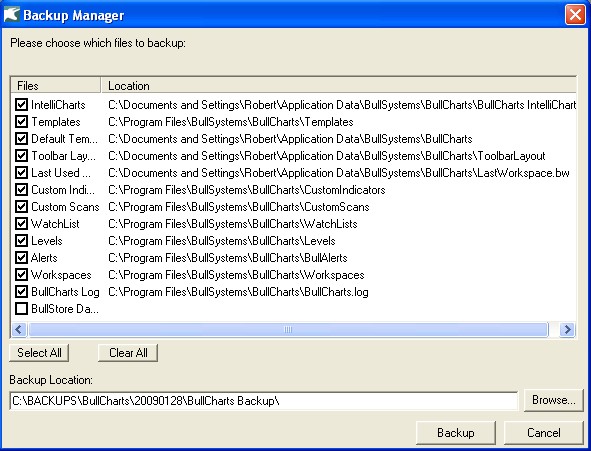Click the horizontal scrollbar thumb
The width and height of the screenshot is (591, 451).
point(288,330)
